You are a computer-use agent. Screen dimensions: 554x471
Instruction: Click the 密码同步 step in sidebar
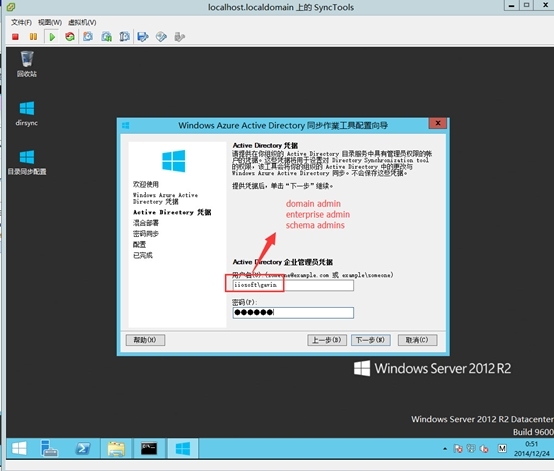point(146,234)
